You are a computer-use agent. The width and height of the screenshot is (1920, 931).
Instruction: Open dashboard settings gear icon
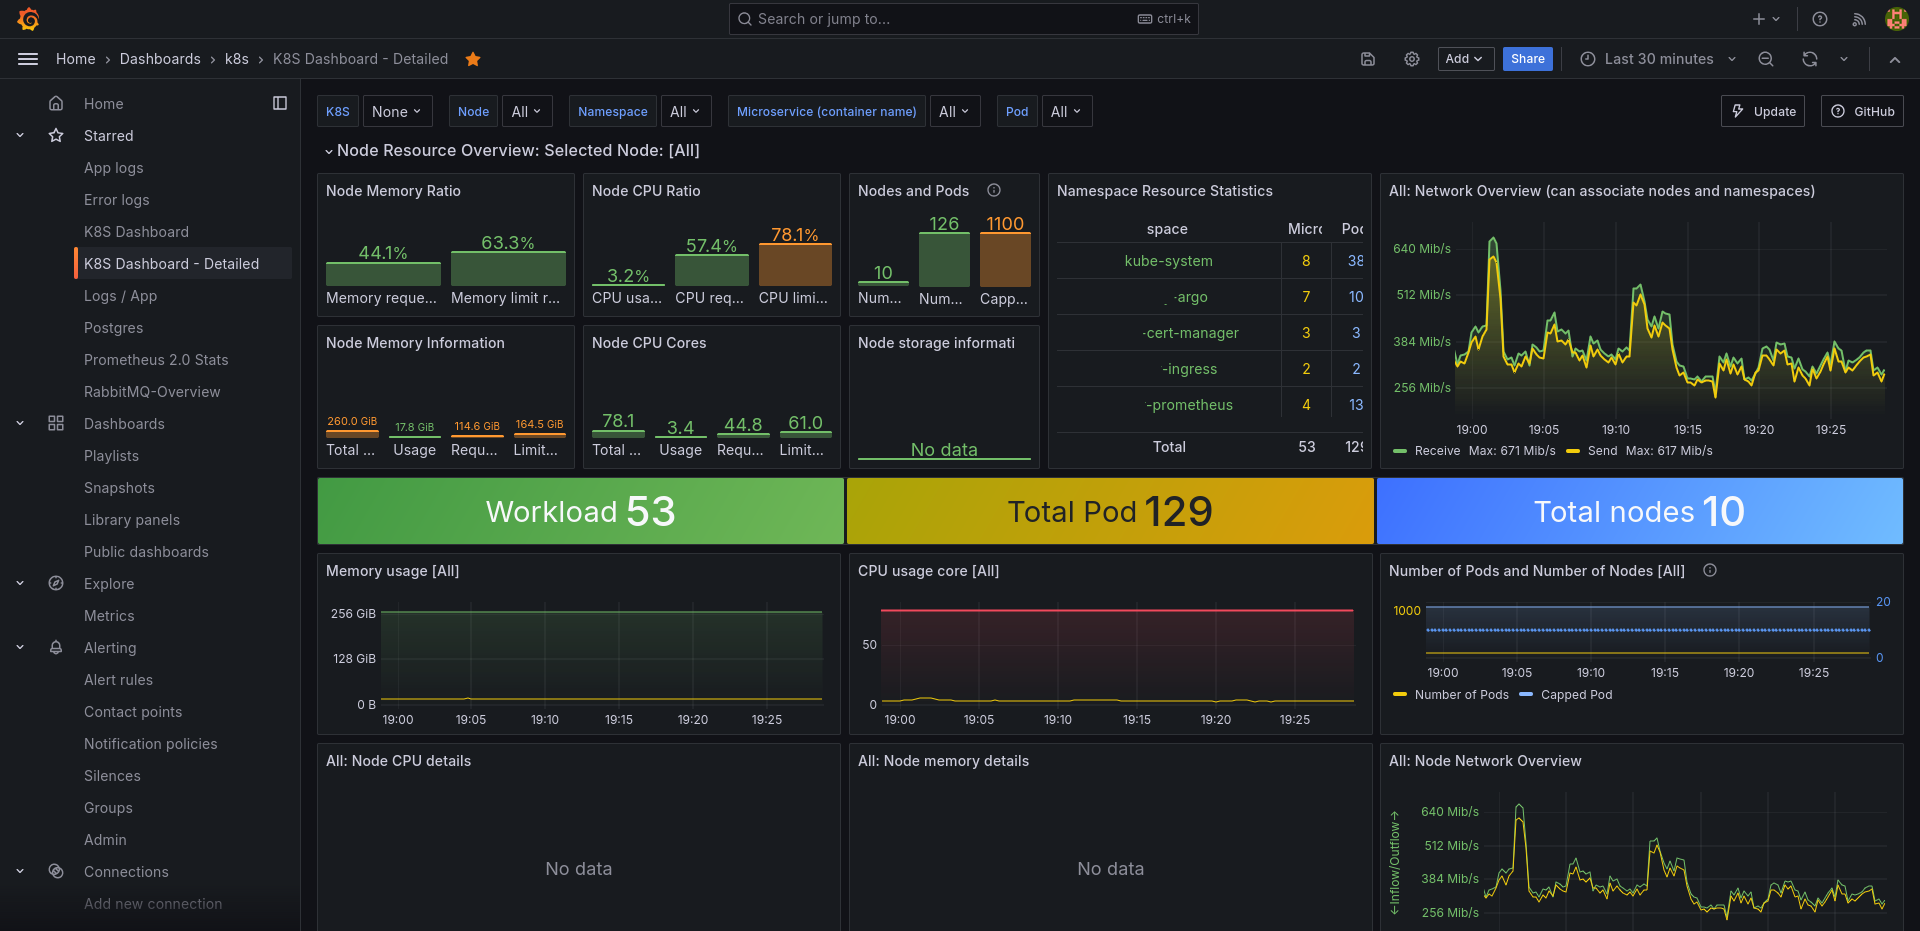point(1412,59)
